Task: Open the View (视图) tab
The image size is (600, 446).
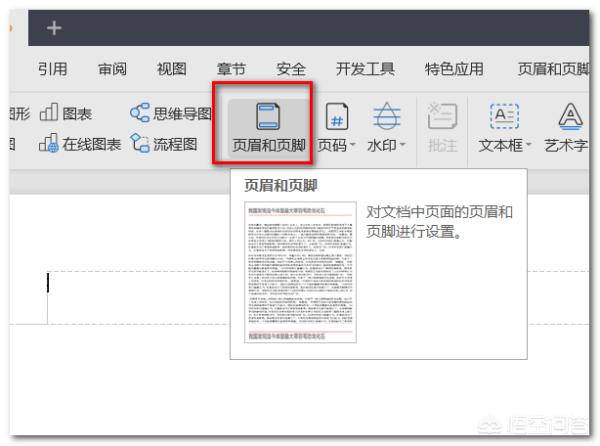Action: point(172,69)
